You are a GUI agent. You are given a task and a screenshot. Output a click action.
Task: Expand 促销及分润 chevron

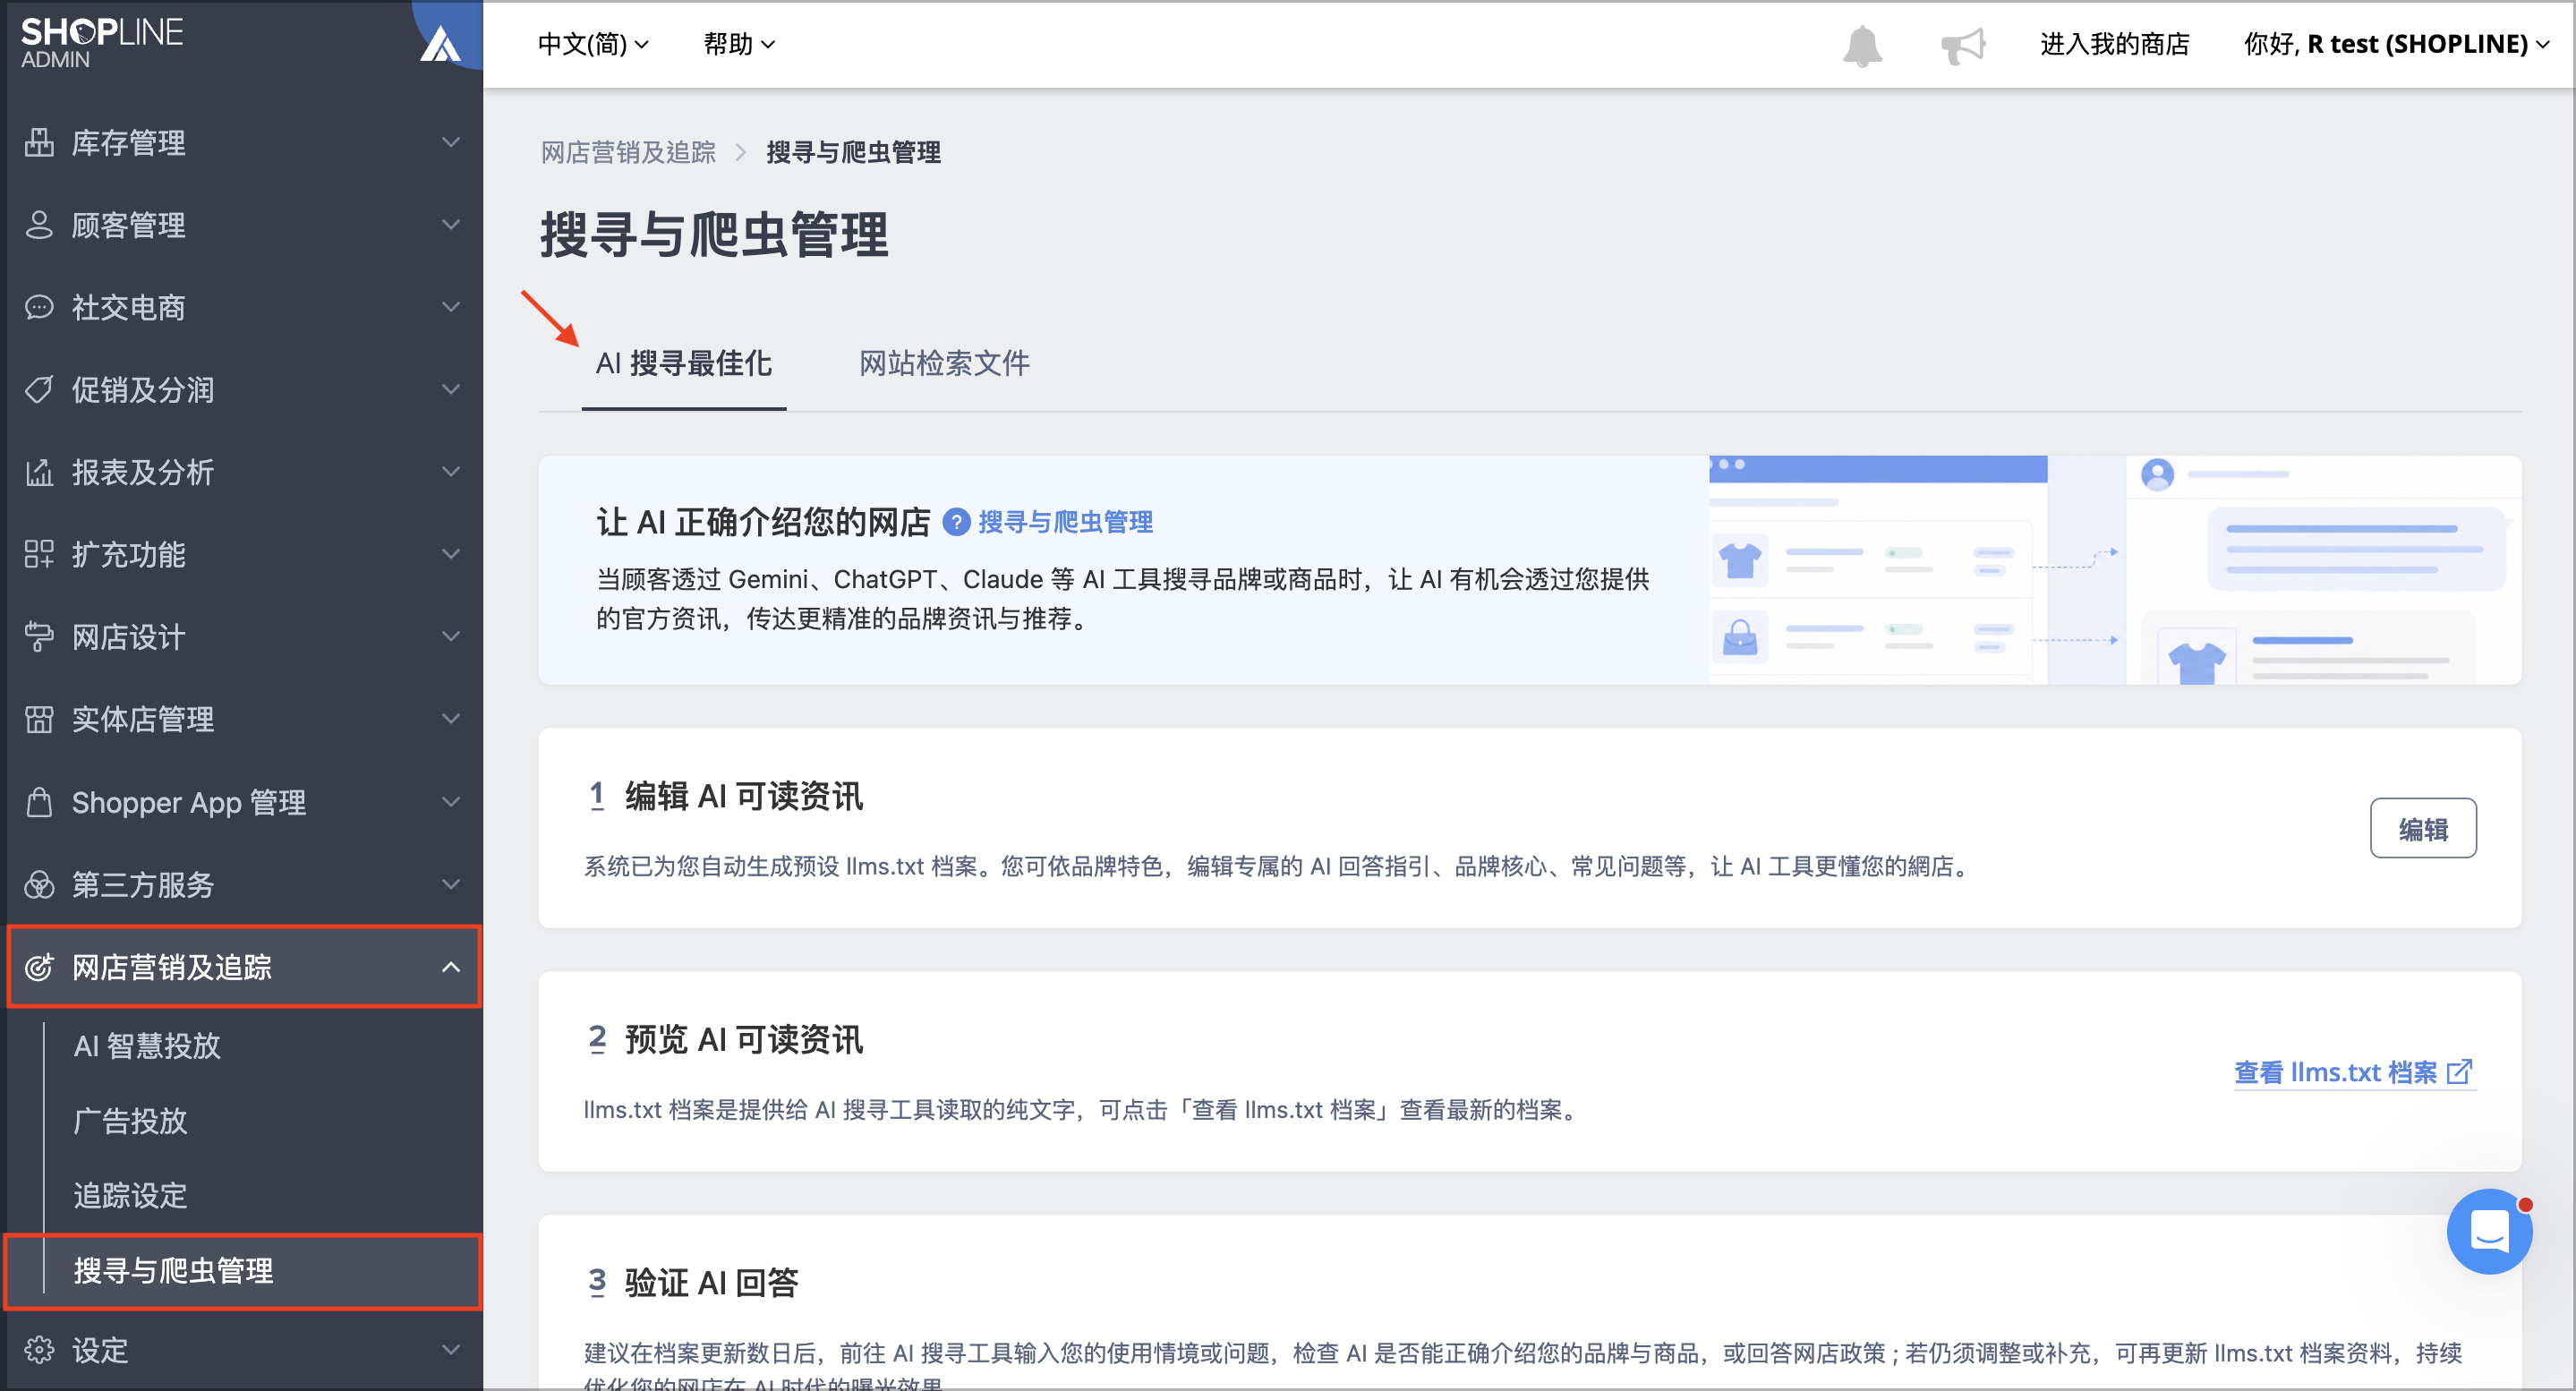point(451,389)
